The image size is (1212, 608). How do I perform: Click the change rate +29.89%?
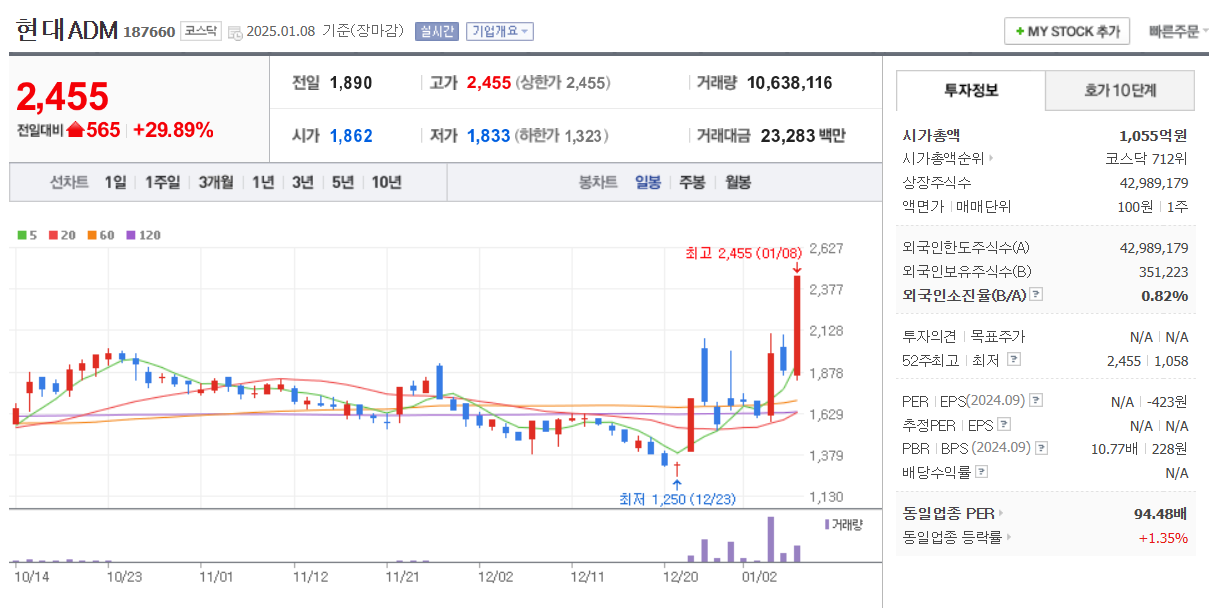point(173,130)
